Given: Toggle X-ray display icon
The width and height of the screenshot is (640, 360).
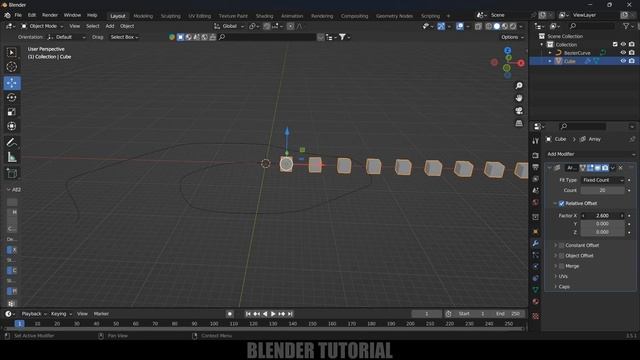Looking at the screenshot, I should (x=478, y=26).
